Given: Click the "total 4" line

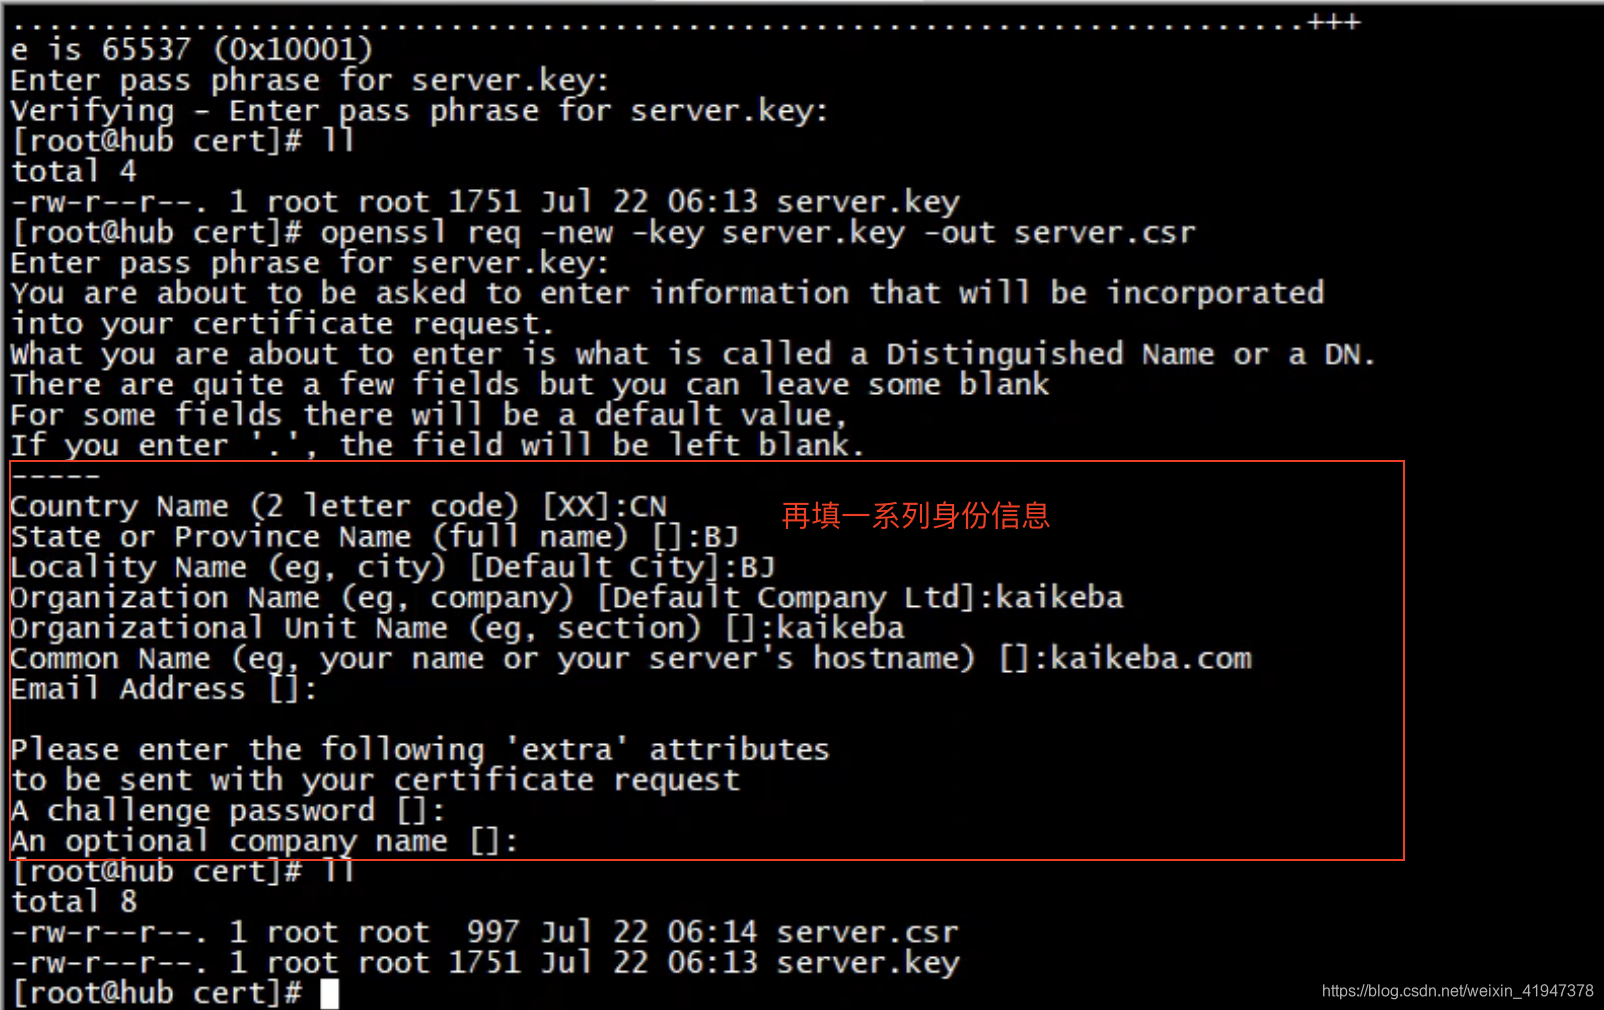Looking at the screenshot, I should 74,171.
